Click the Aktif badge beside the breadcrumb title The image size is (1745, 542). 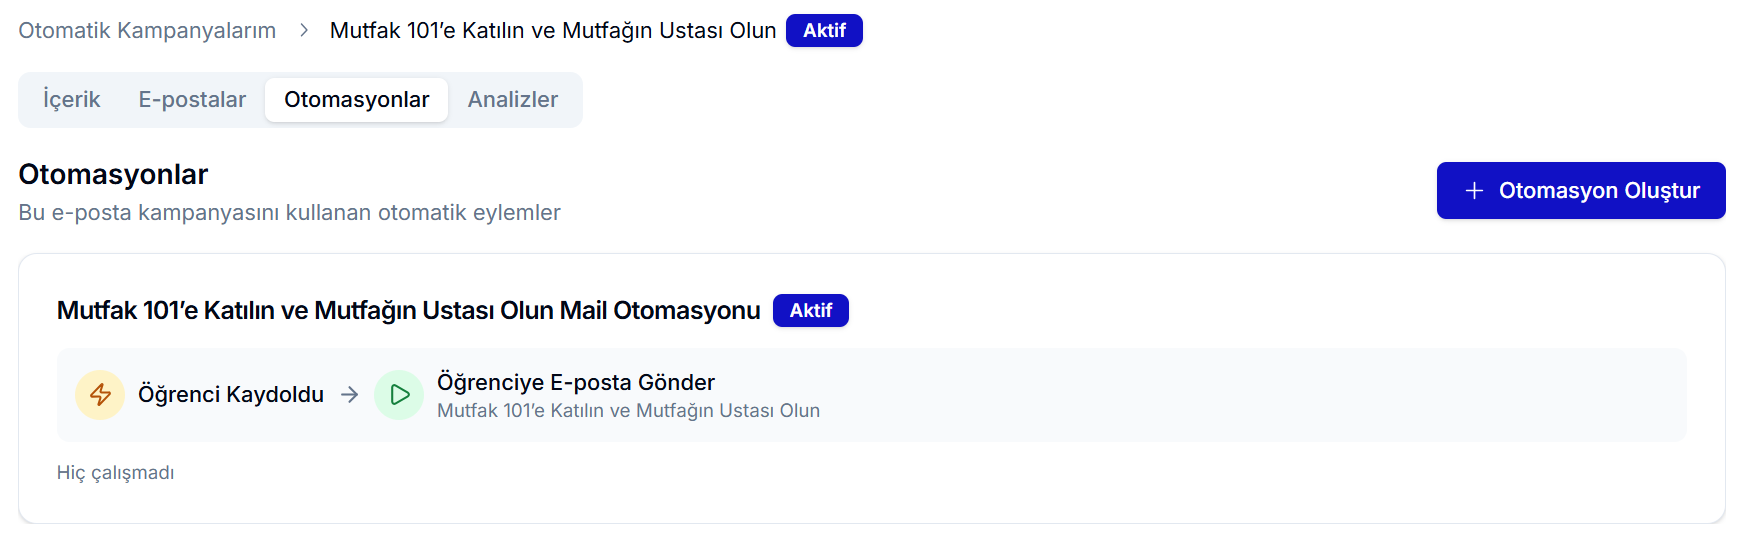824,31
